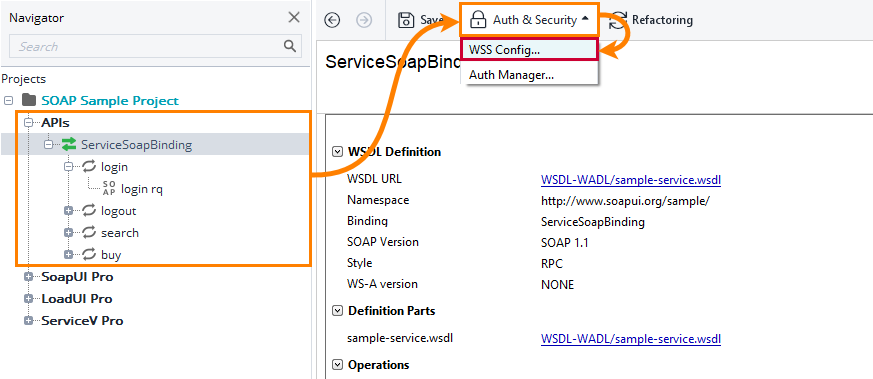Select SOAP Sample Project in the tree
Viewport: 873px width, 379px height.
click(x=110, y=101)
